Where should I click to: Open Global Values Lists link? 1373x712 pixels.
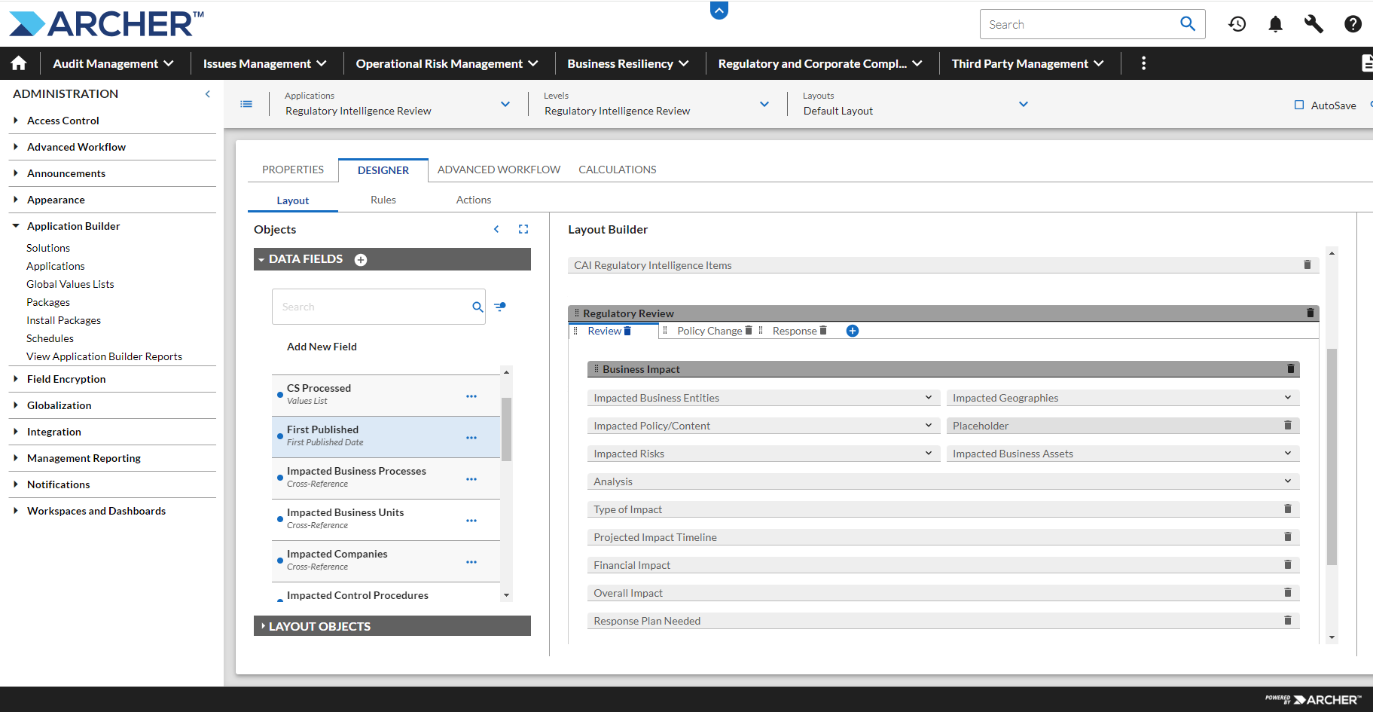click(70, 284)
